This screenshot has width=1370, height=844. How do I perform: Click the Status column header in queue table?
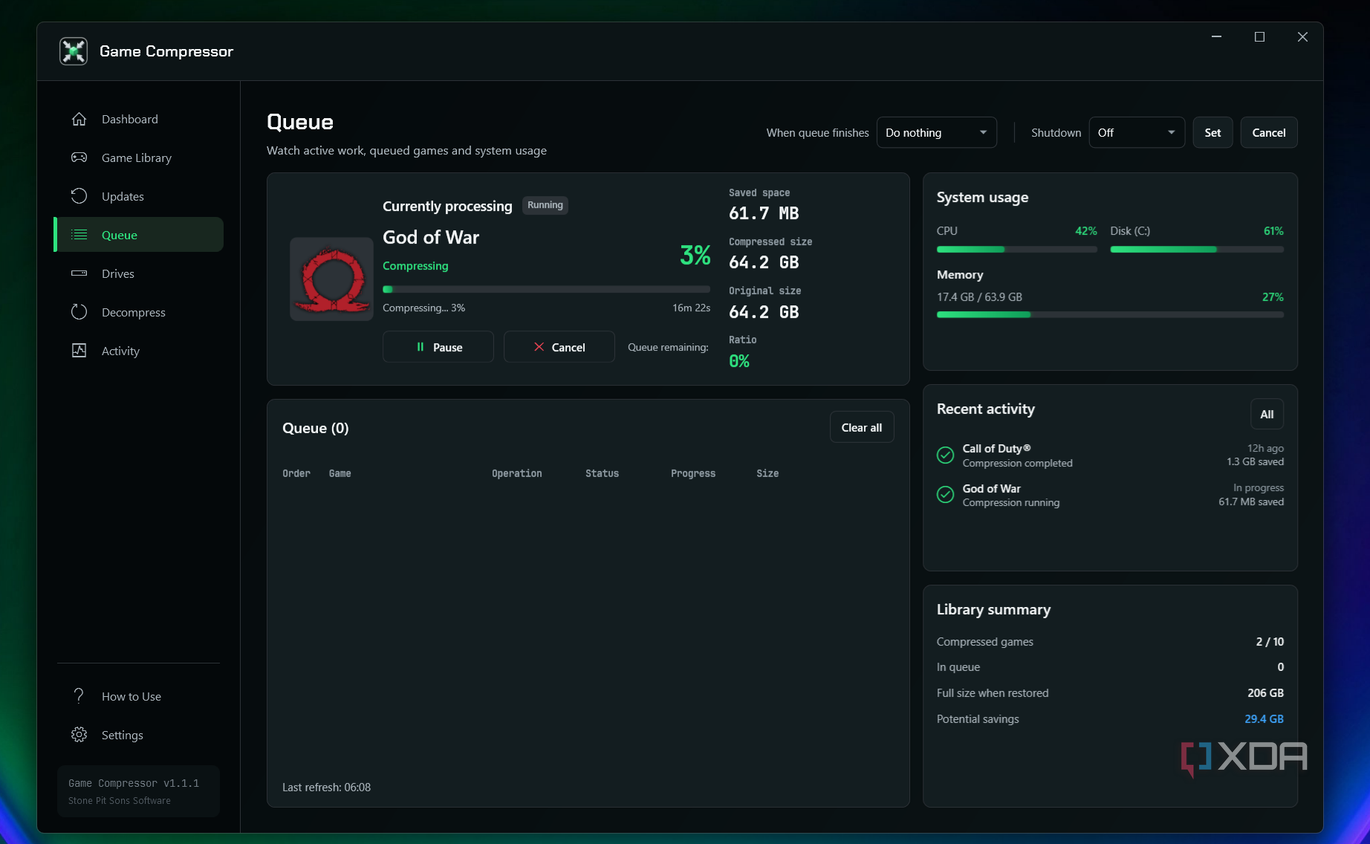602,473
